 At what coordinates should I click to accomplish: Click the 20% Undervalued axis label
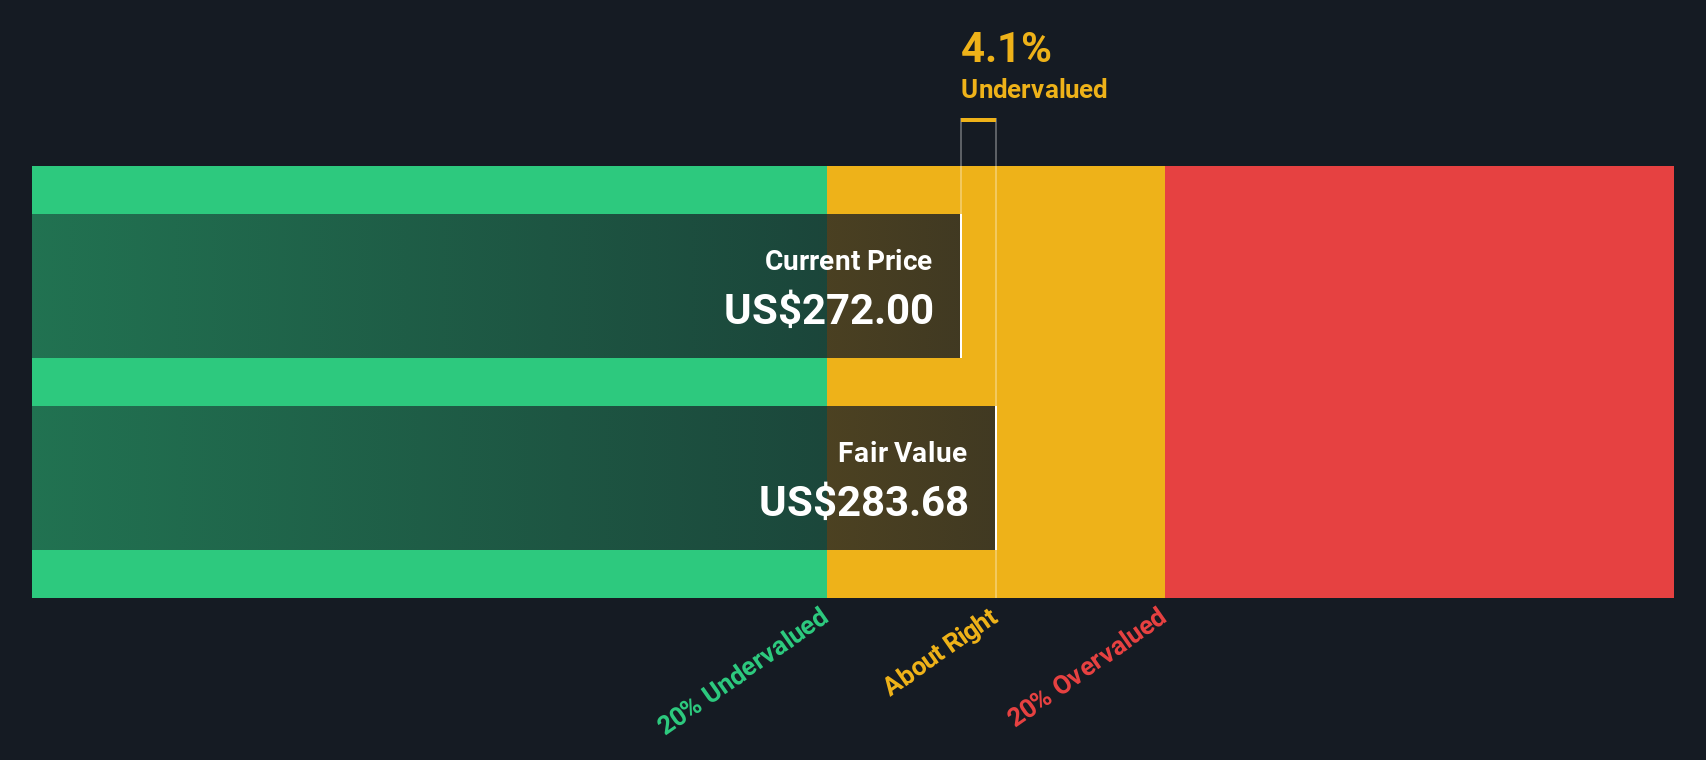[743, 671]
